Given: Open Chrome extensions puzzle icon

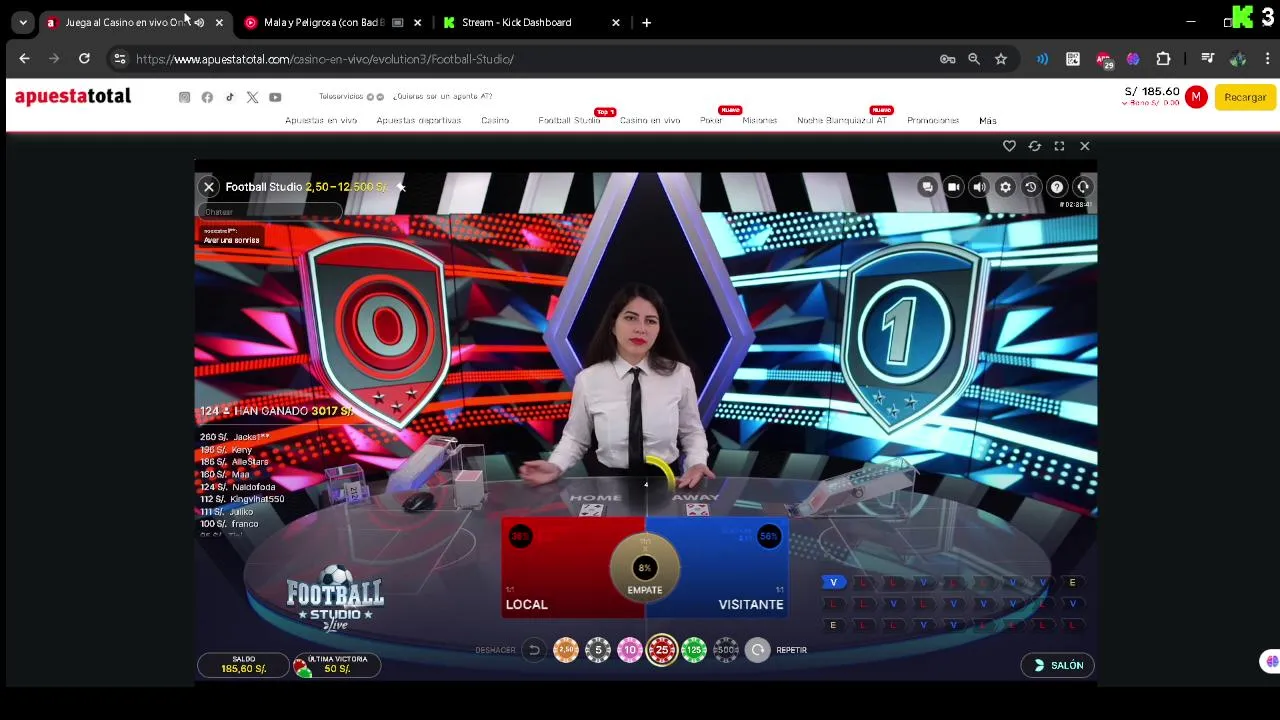Looking at the screenshot, I should 1163,59.
